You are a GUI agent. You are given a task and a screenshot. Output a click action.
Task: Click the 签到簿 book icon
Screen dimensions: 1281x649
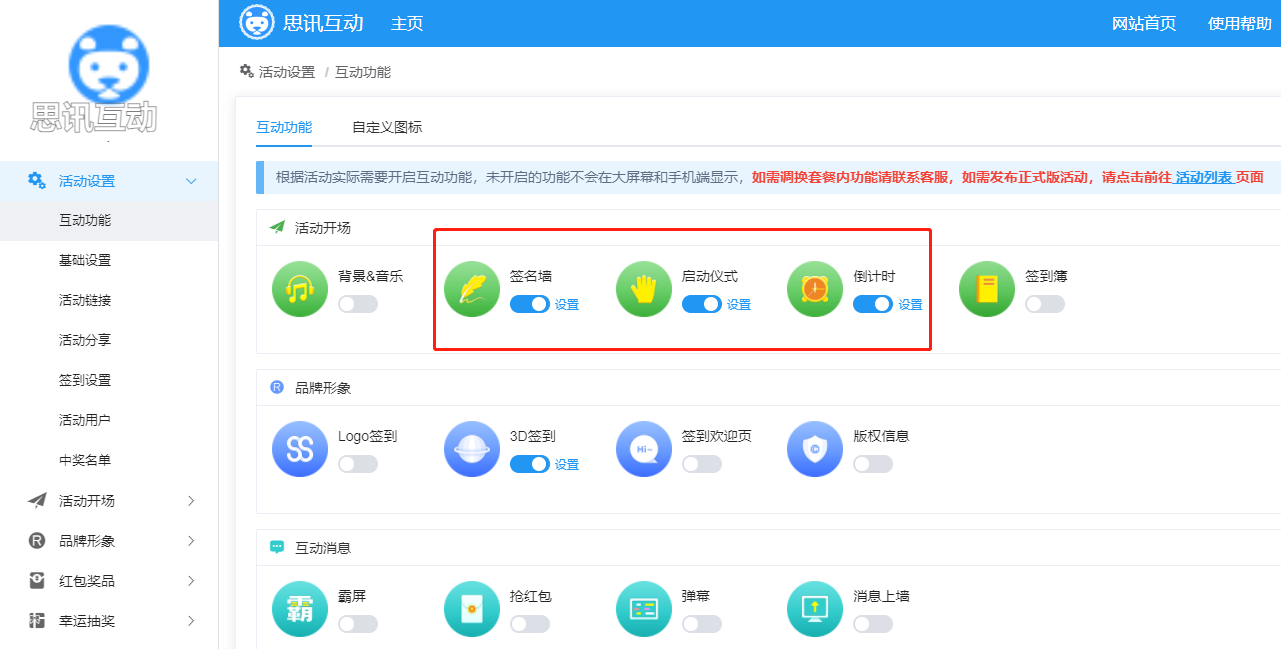tap(987, 289)
